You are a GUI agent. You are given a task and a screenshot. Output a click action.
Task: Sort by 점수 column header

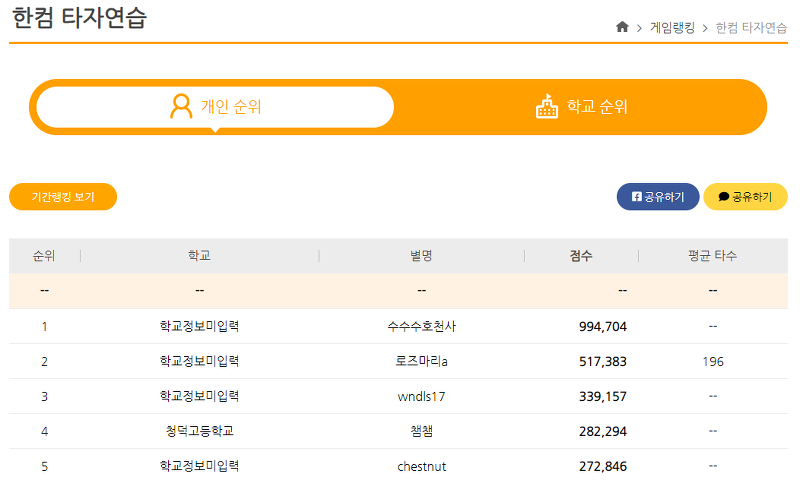581,256
